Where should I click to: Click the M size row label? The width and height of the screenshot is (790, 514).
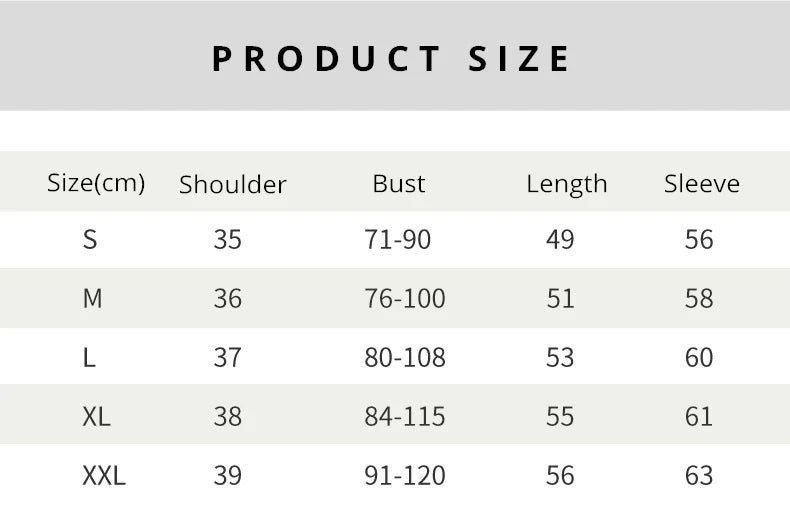coord(92,298)
